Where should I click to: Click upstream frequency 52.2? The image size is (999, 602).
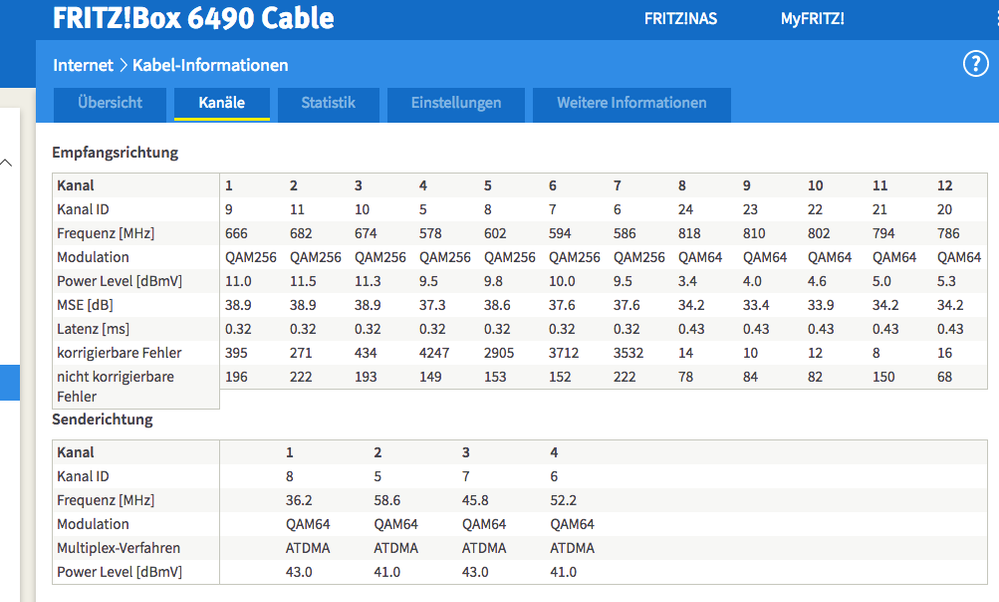(563, 500)
